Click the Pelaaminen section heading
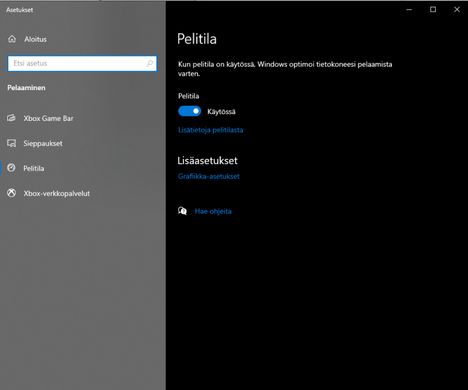Viewport: 468px width, 390px height. pos(26,88)
